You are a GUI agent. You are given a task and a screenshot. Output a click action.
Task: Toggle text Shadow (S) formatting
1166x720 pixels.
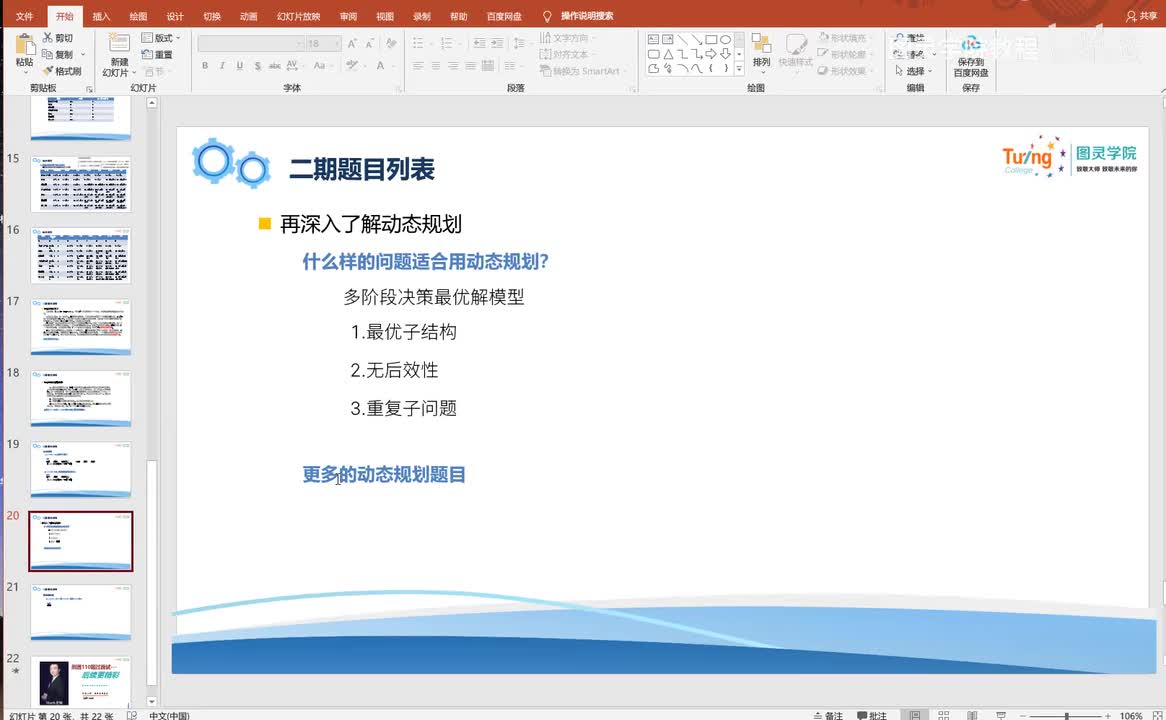coord(257,65)
